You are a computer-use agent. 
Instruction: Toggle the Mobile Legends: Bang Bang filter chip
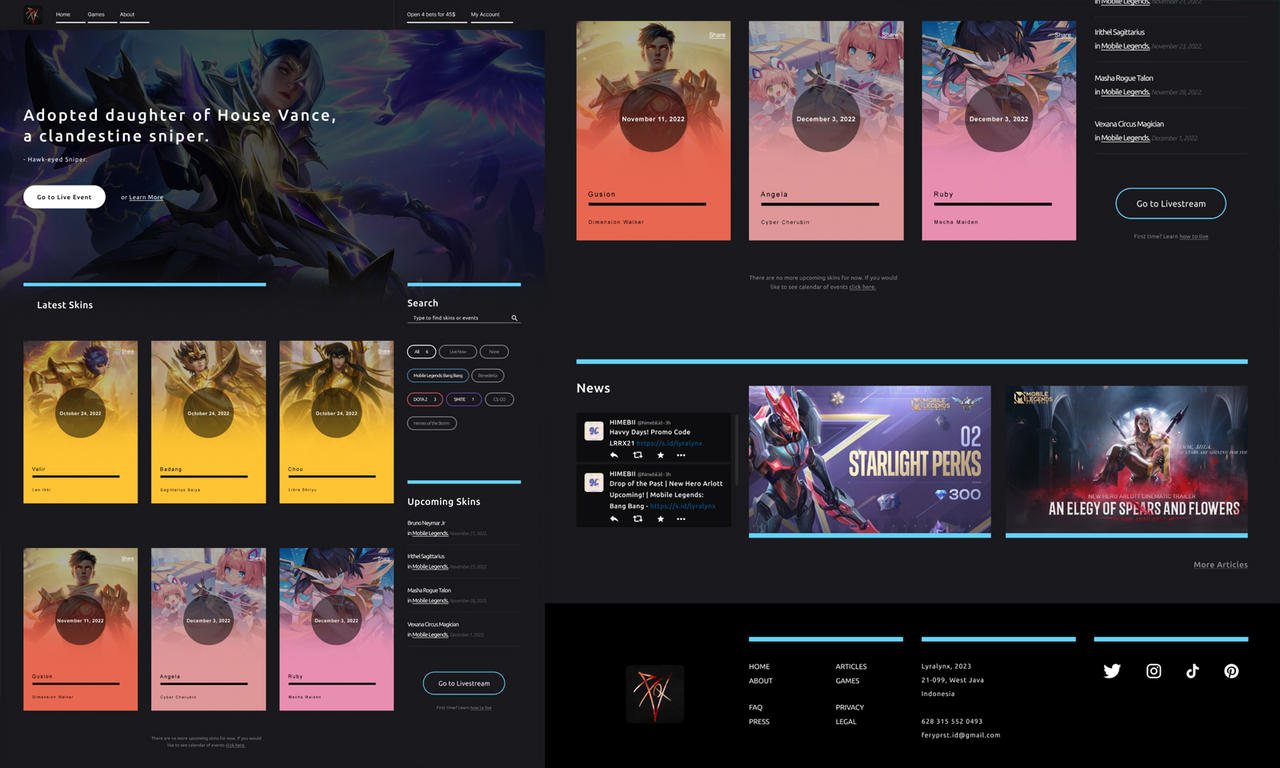pyautogui.click(x=438, y=375)
